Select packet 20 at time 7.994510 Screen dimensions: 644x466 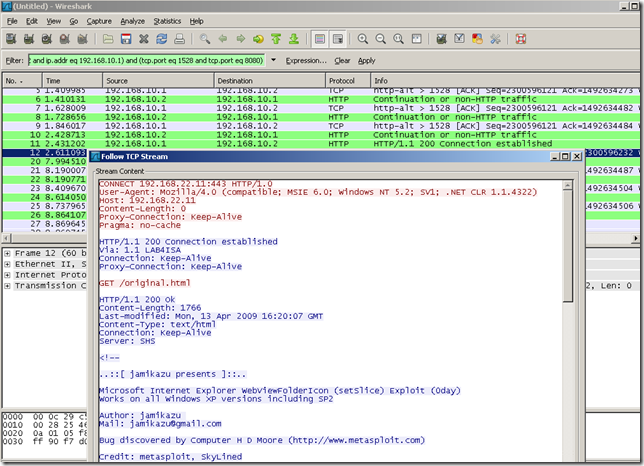45,161
